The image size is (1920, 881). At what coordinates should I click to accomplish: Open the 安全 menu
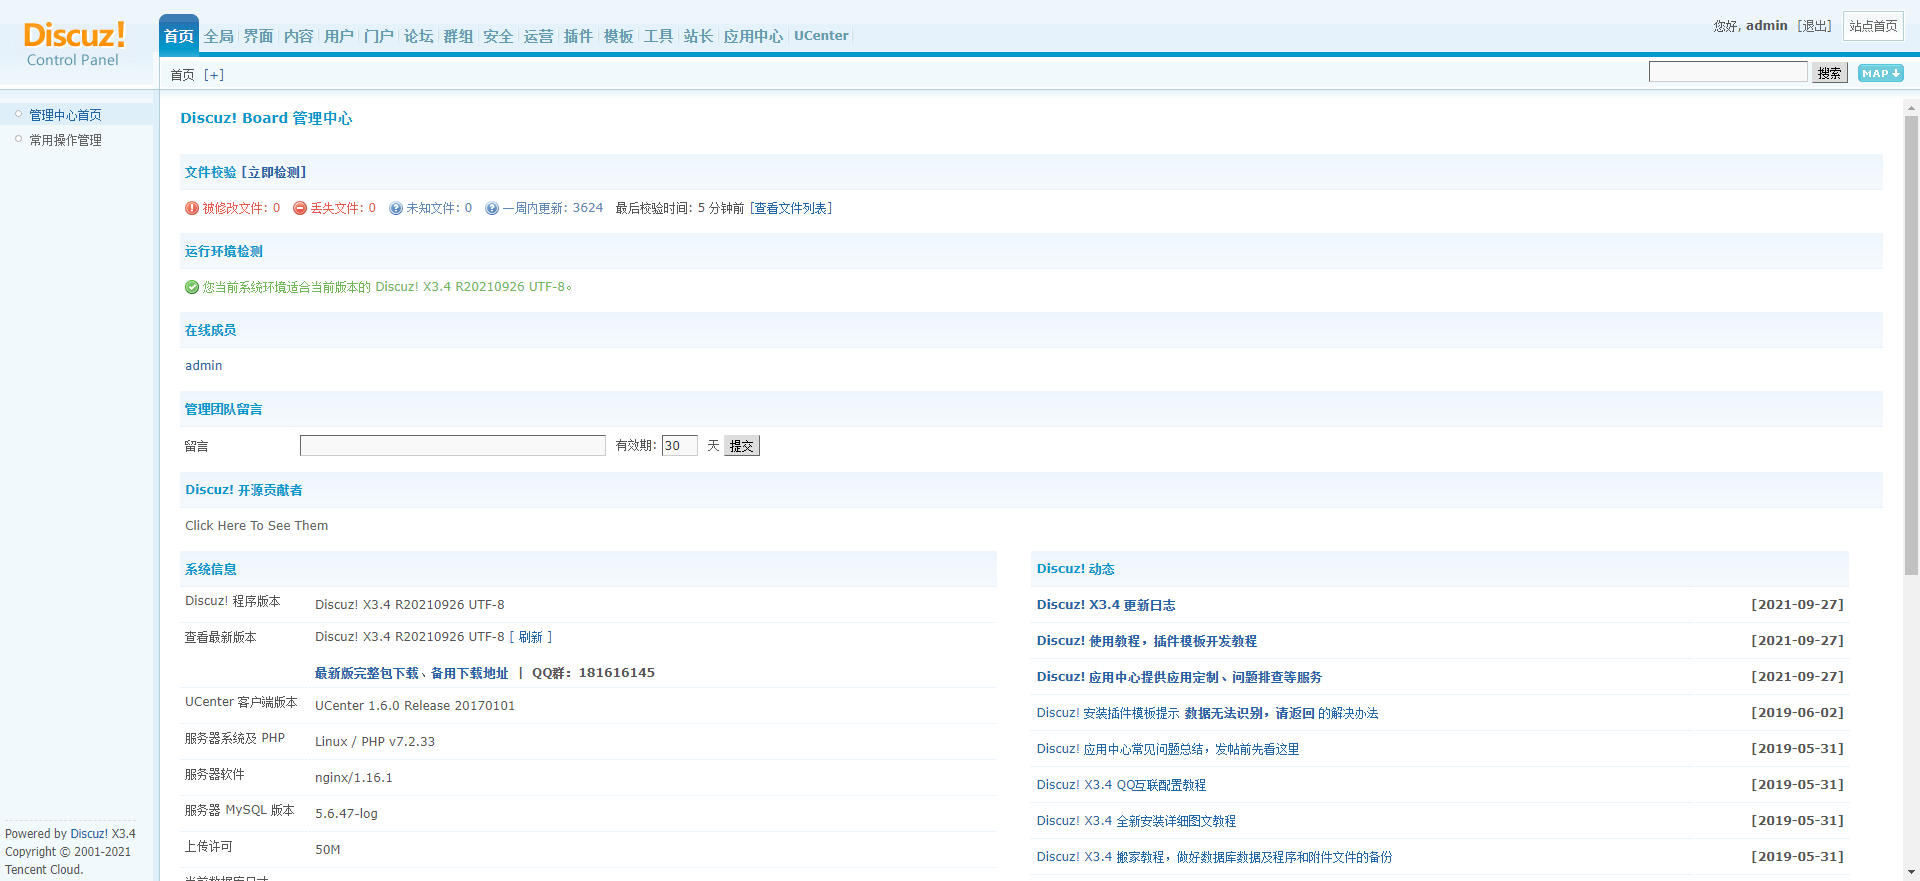coord(499,36)
